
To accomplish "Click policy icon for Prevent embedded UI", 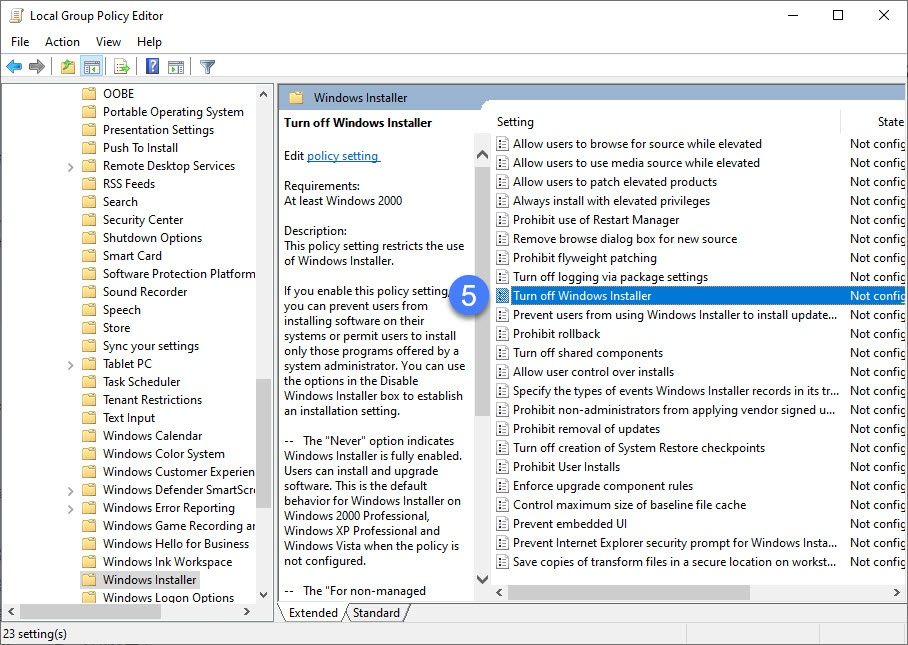I will pos(503,524).
